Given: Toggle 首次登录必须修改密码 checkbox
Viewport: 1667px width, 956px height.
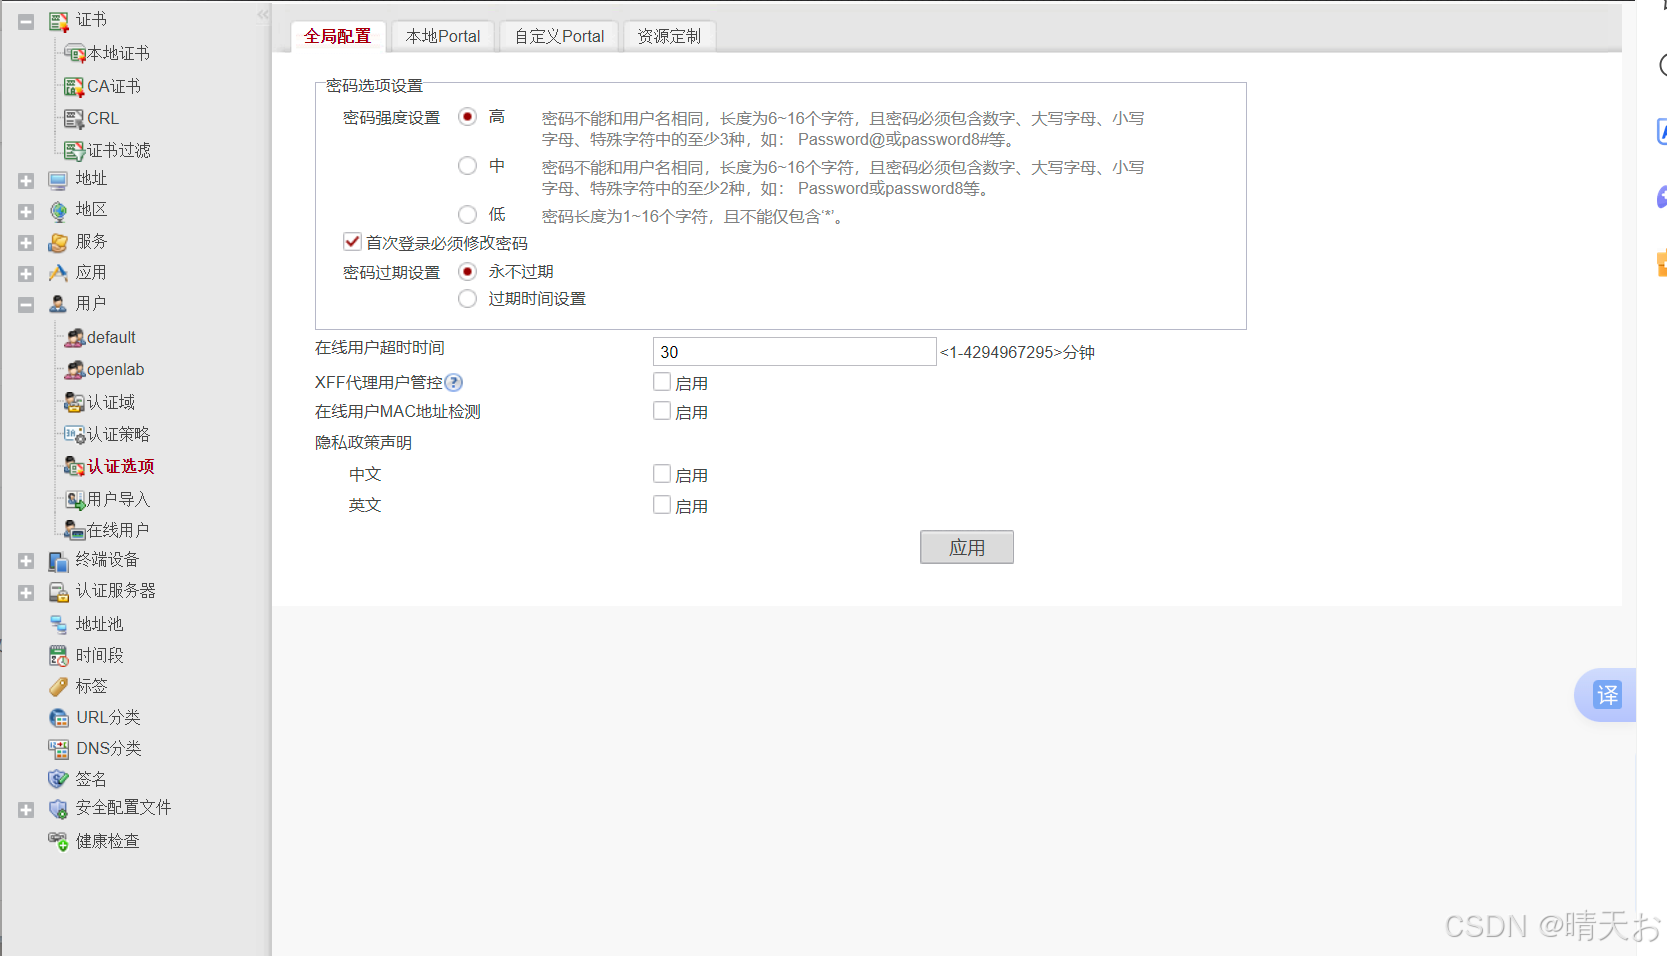Looking at the screenshot, I should (352, 241).
